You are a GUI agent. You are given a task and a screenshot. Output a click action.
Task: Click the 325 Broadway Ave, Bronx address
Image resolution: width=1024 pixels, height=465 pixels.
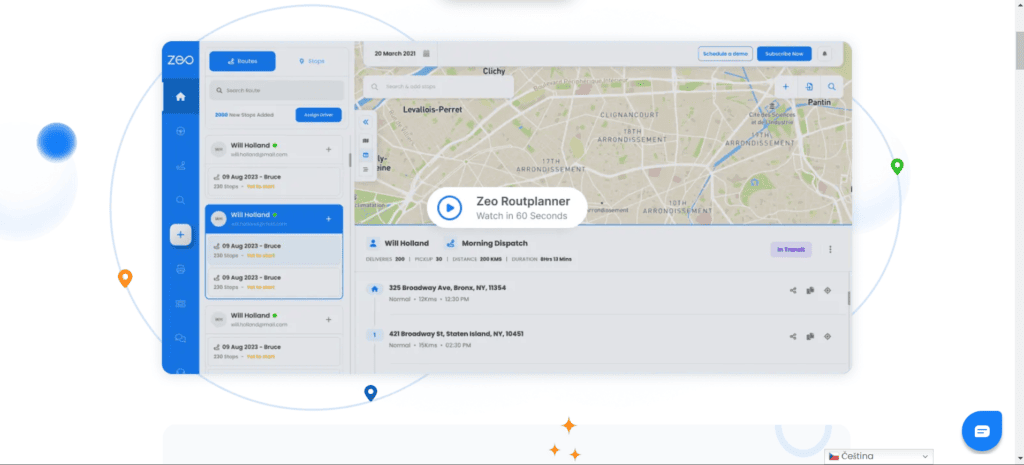447,287
